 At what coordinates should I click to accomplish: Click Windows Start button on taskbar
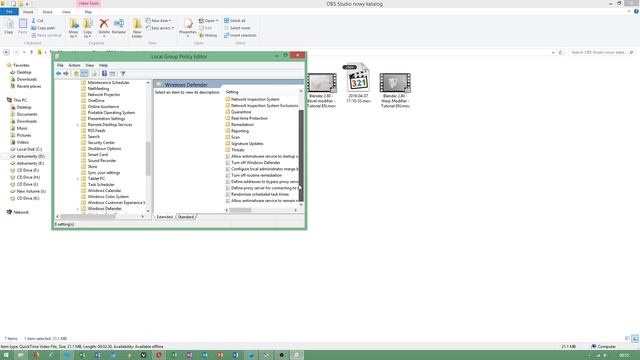6,355
